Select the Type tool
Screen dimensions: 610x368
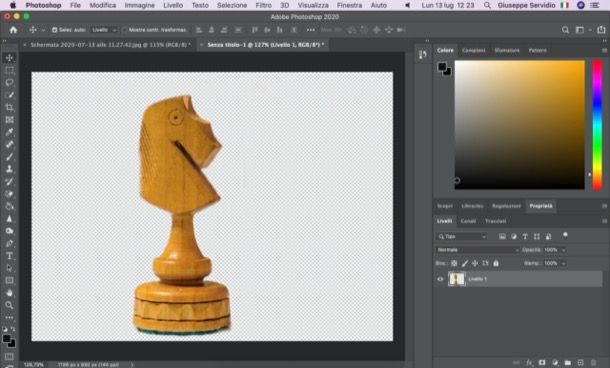[9, 256]
